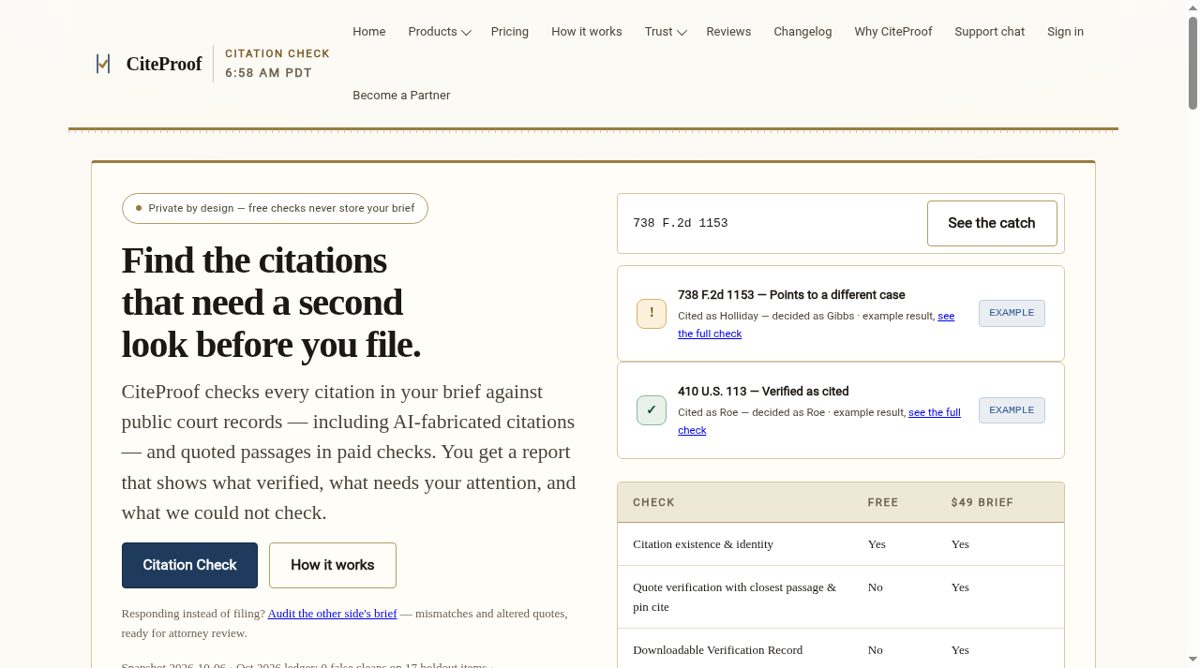The image size is (1200, 668).
Task: Open the Reviews page
Action: tap(729, 32)
